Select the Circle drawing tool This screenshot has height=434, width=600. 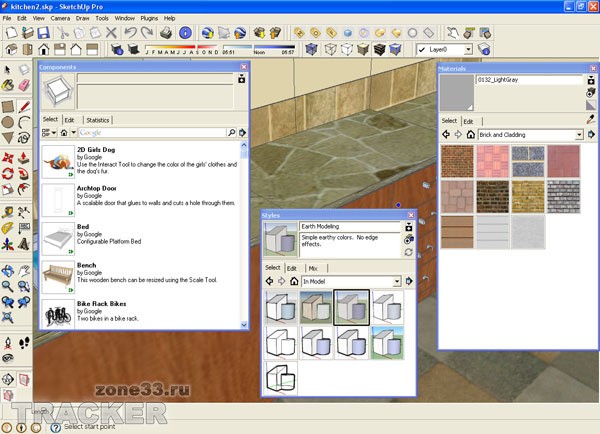tap(8, 122)
